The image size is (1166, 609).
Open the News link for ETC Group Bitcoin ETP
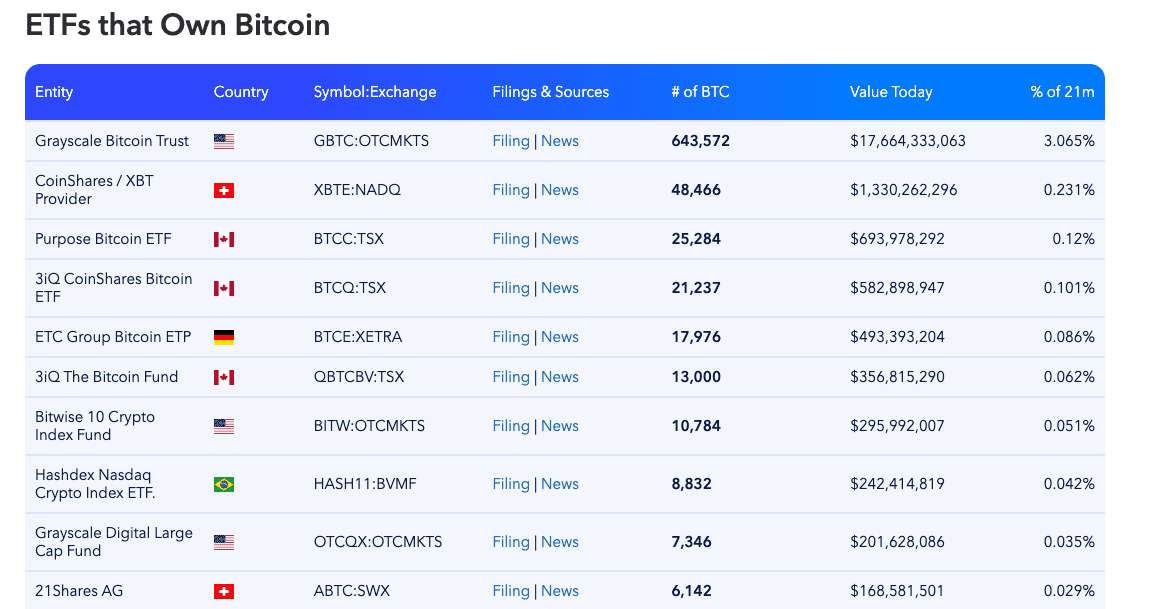(560, 337)
